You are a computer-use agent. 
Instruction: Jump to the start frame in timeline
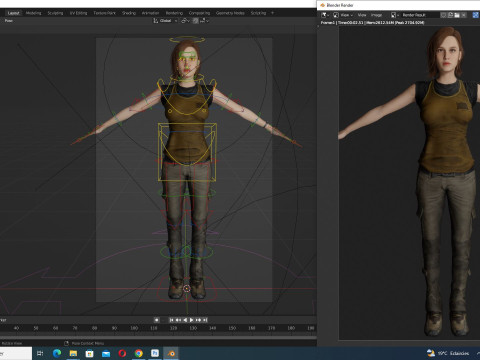(x=171, y=320)
